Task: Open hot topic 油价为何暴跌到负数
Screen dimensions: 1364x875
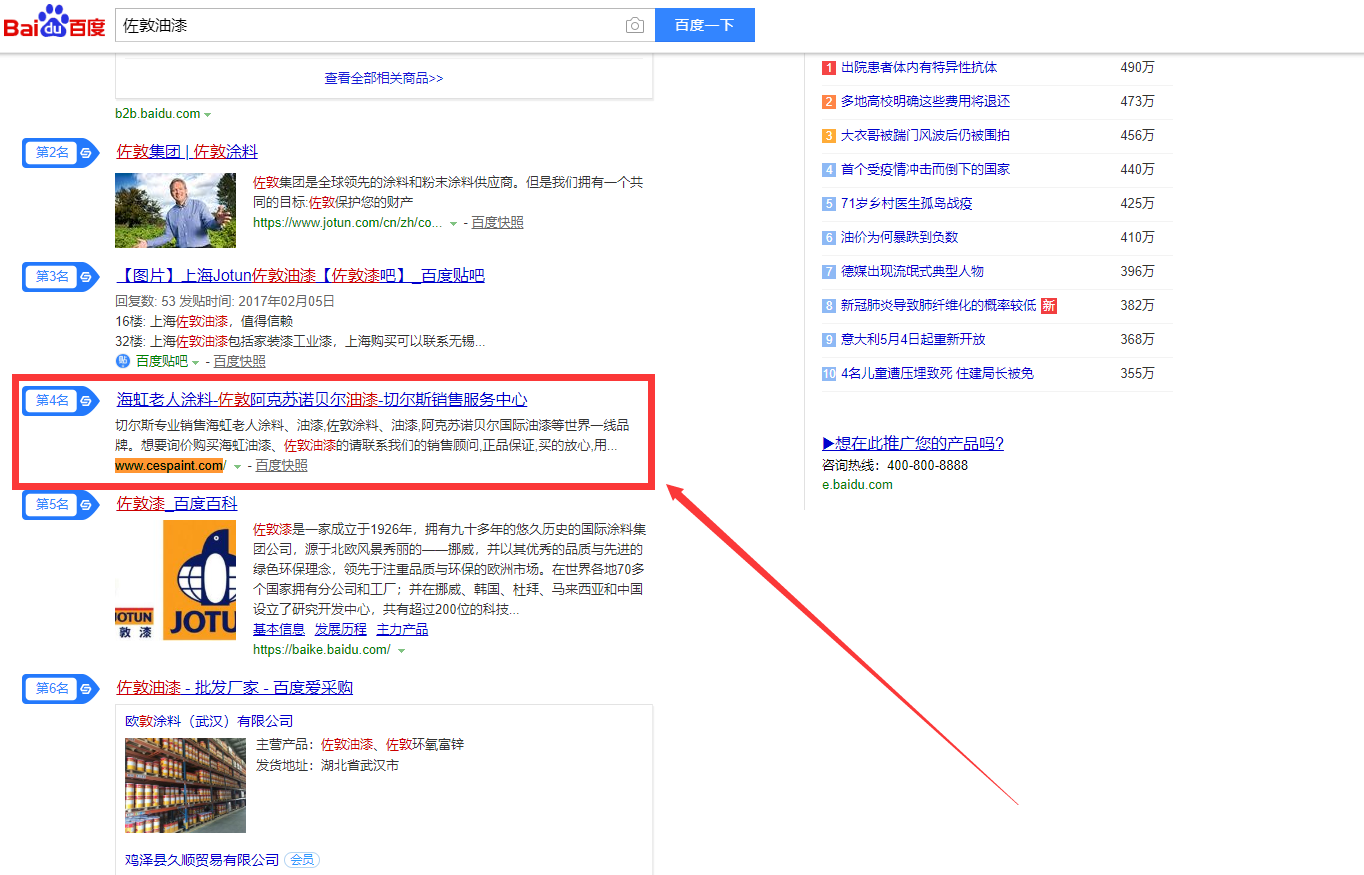Action: tap(899, 238)
